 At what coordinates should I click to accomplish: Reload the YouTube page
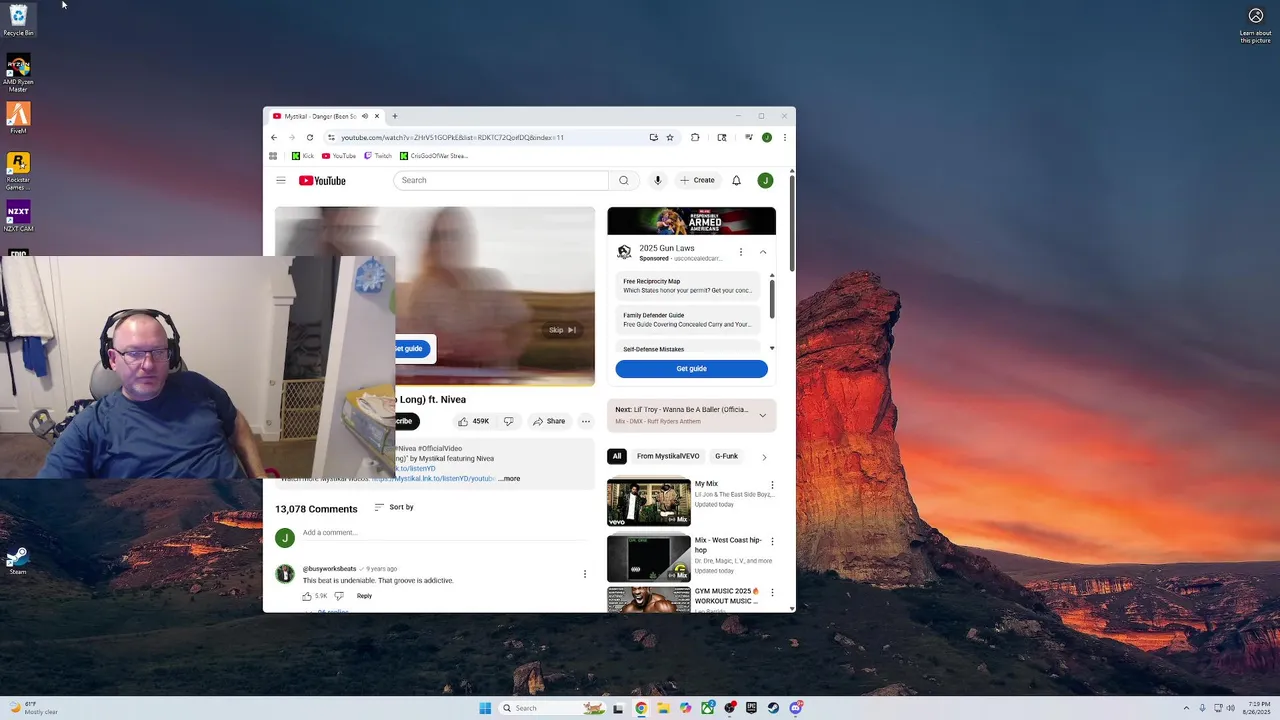tap(310, 137)
